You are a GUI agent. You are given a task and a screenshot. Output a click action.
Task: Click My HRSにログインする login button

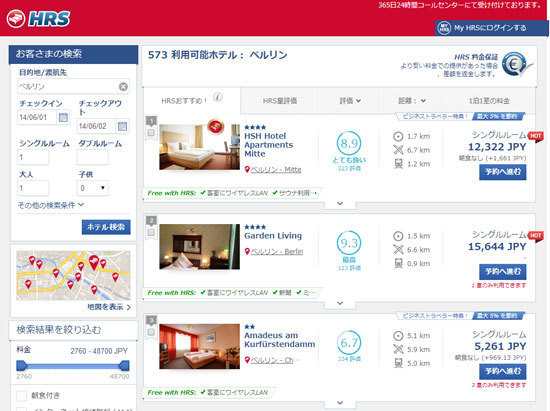click(x=492, y=28)
